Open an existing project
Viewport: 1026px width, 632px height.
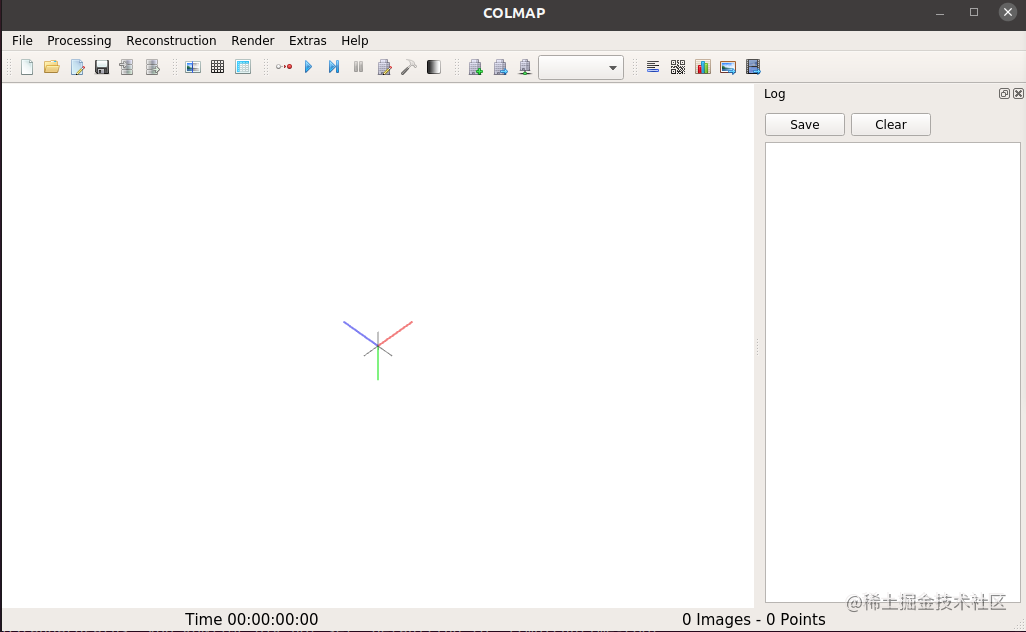(52, 66)
